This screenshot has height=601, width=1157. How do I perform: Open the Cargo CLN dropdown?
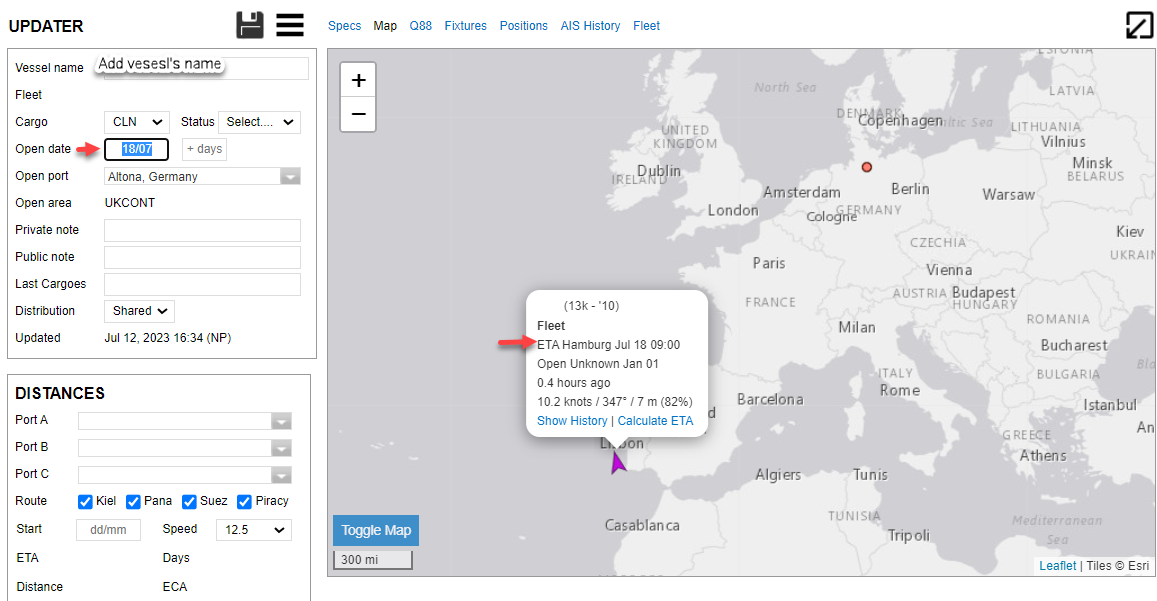point(137,122)
